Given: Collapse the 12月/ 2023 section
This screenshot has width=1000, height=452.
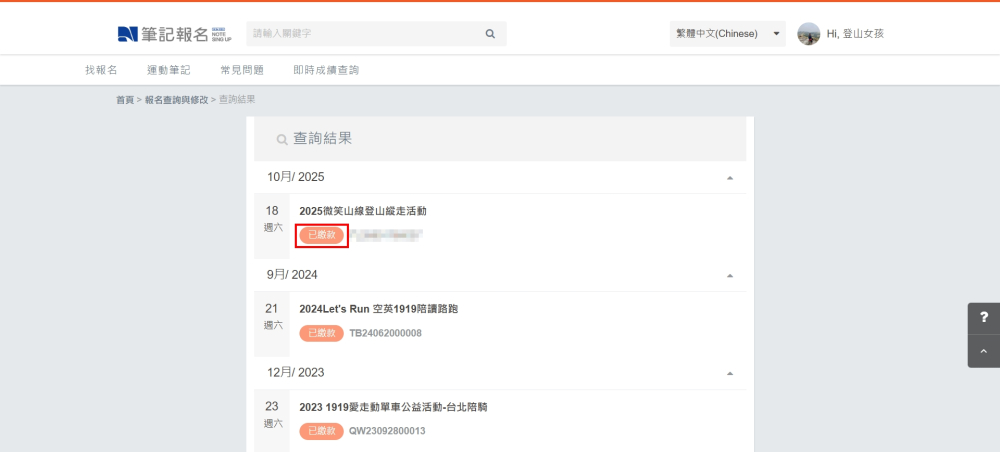Looking at the screenshot, I should 729,373.
